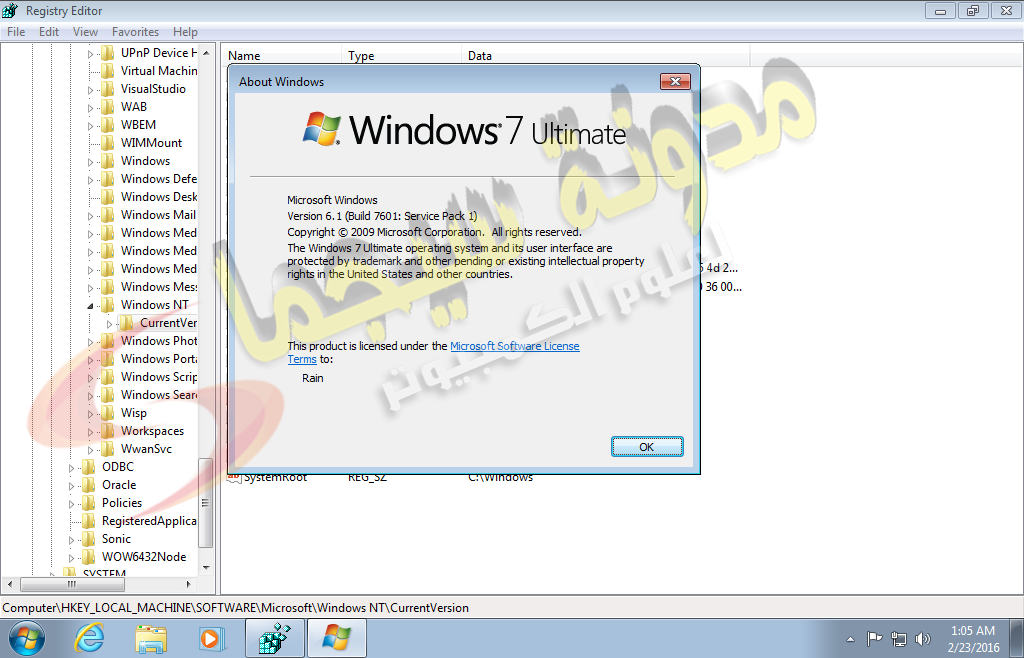Open Windows Explorer from taskbar
The width and height of the screenshot is (1024, 658).
(x=150, y=638)
